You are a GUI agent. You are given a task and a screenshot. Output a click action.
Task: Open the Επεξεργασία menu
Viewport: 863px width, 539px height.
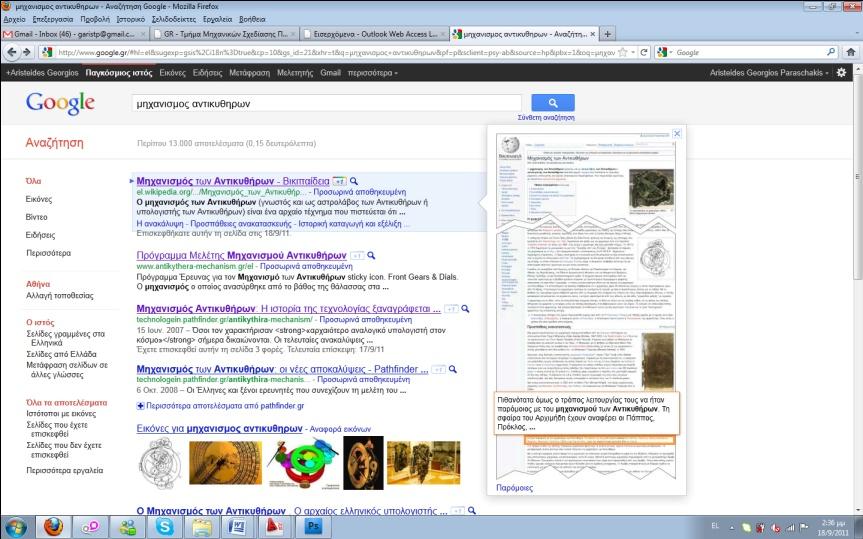tap(53, 19)
